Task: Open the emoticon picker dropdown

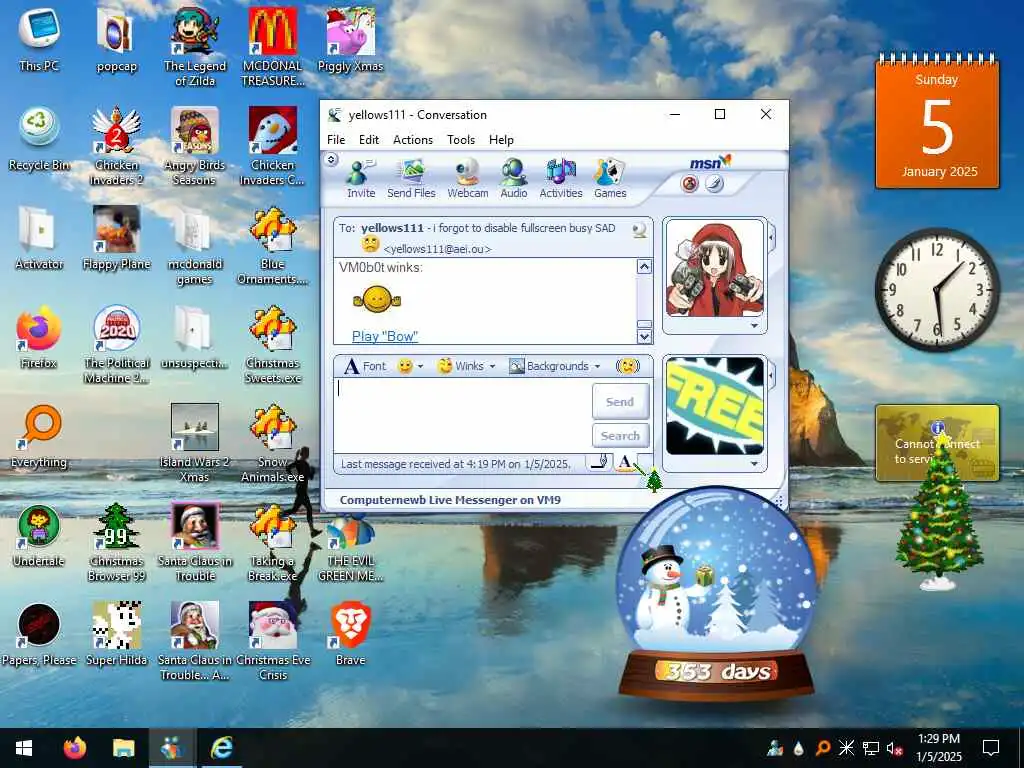Action: click(410, 366)
